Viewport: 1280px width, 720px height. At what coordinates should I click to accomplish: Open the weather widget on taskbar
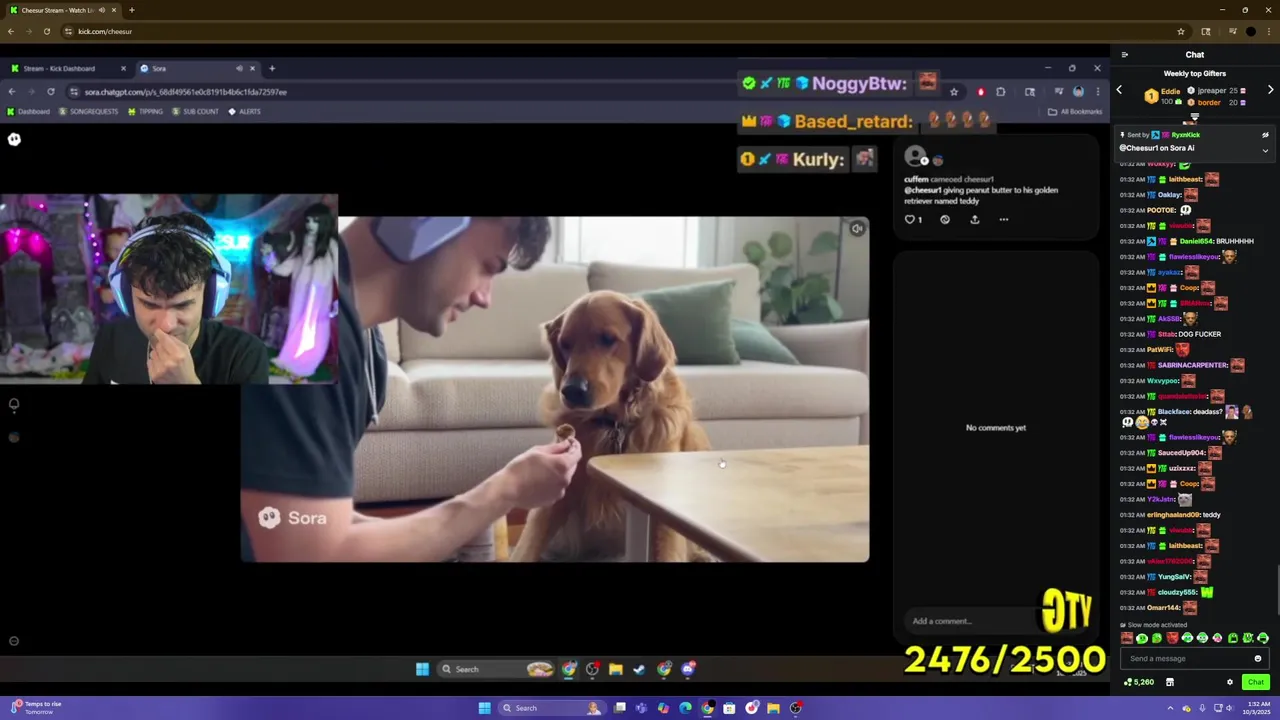(35, 708)
